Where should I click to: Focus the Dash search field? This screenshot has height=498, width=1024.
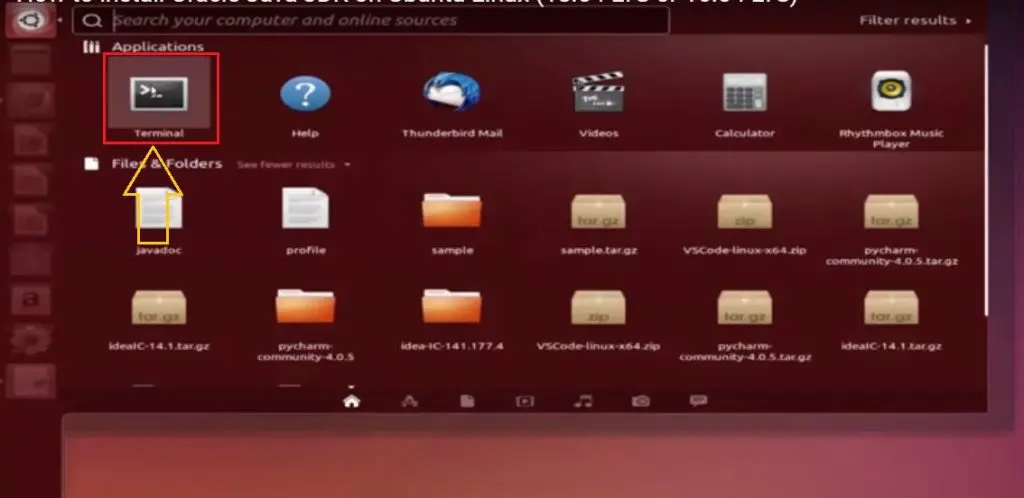pyautogui.click(x=371, y=20)
